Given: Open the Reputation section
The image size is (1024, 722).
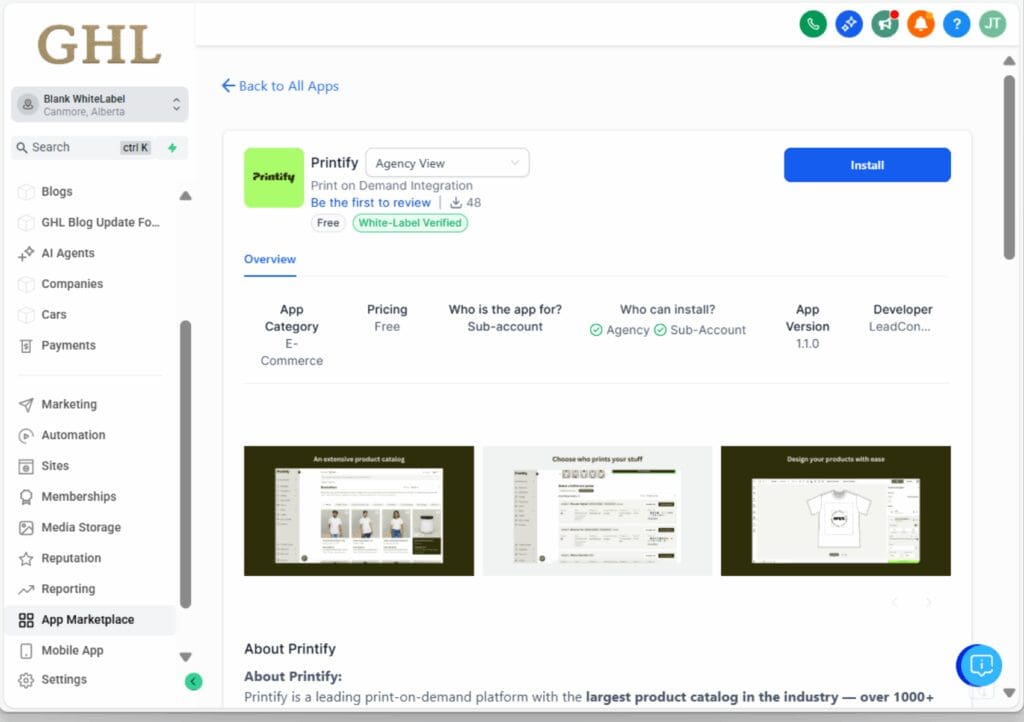Looking at the screenshot, I should click(x=74, y=558).
